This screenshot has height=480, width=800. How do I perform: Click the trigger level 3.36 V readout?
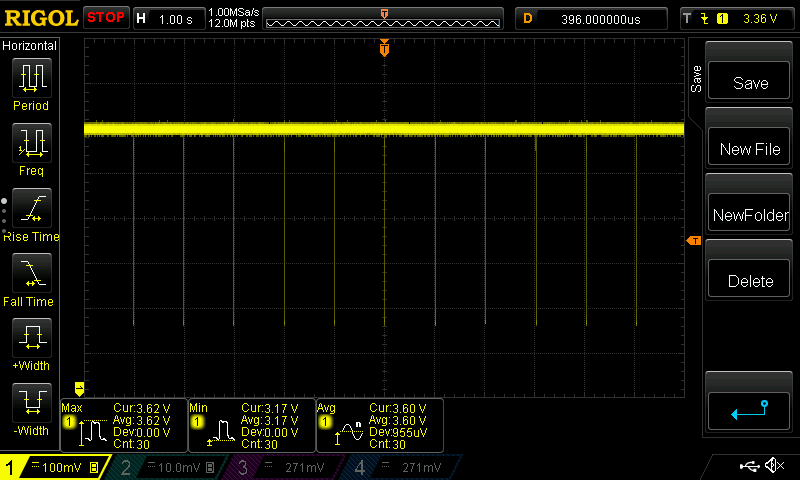pos(760,19)
